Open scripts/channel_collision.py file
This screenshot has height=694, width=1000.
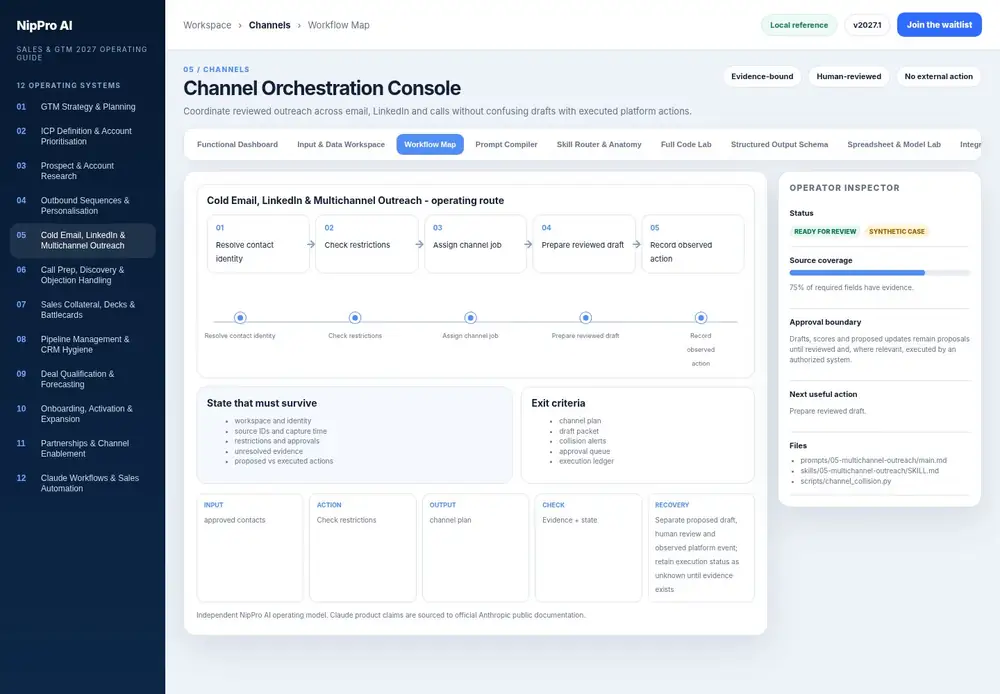point(846,481)
